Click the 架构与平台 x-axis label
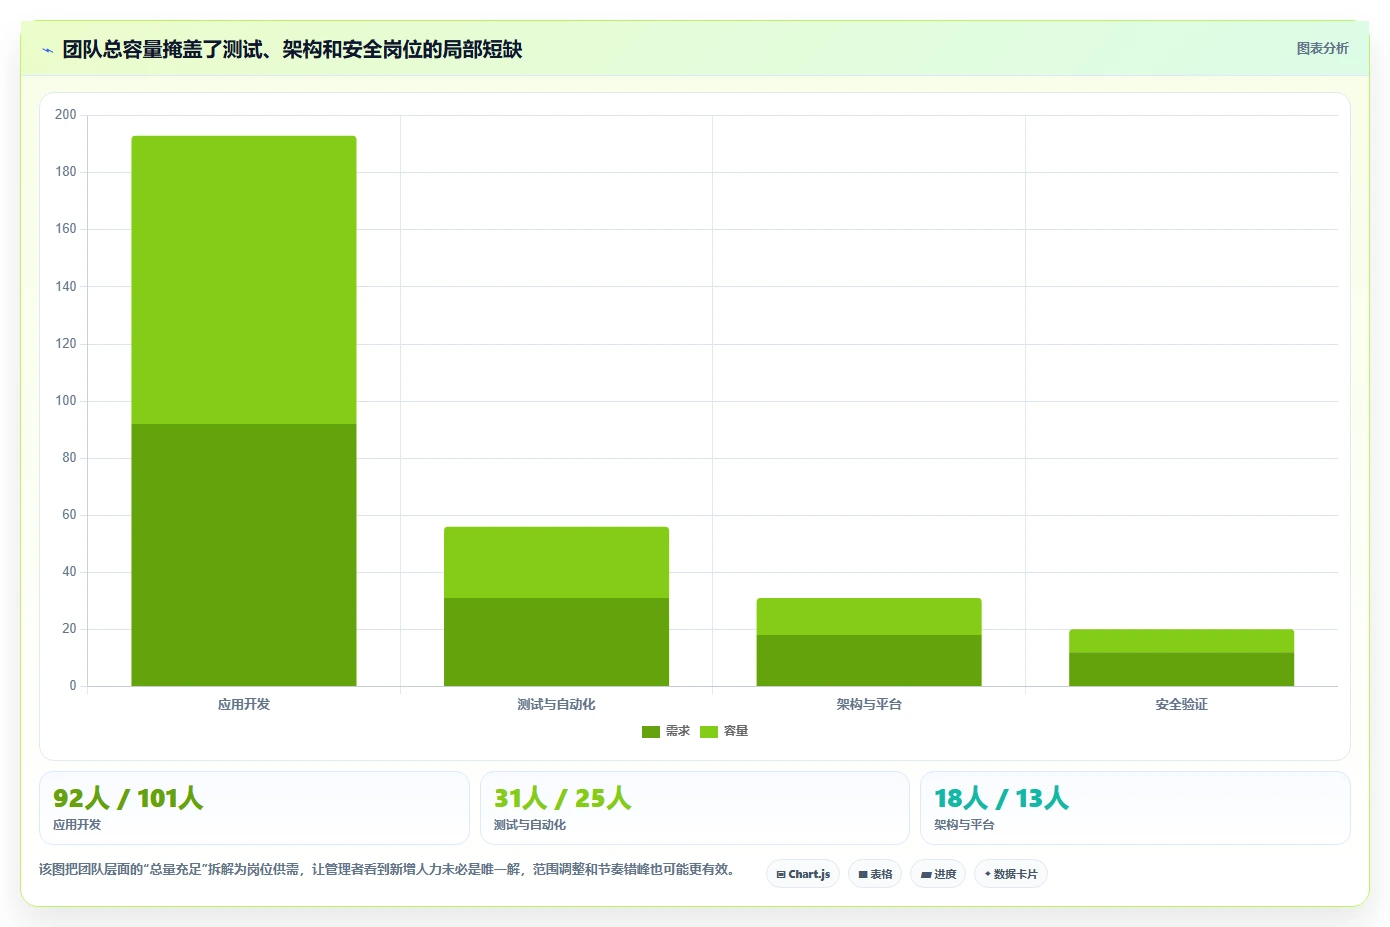 [869, 704]
